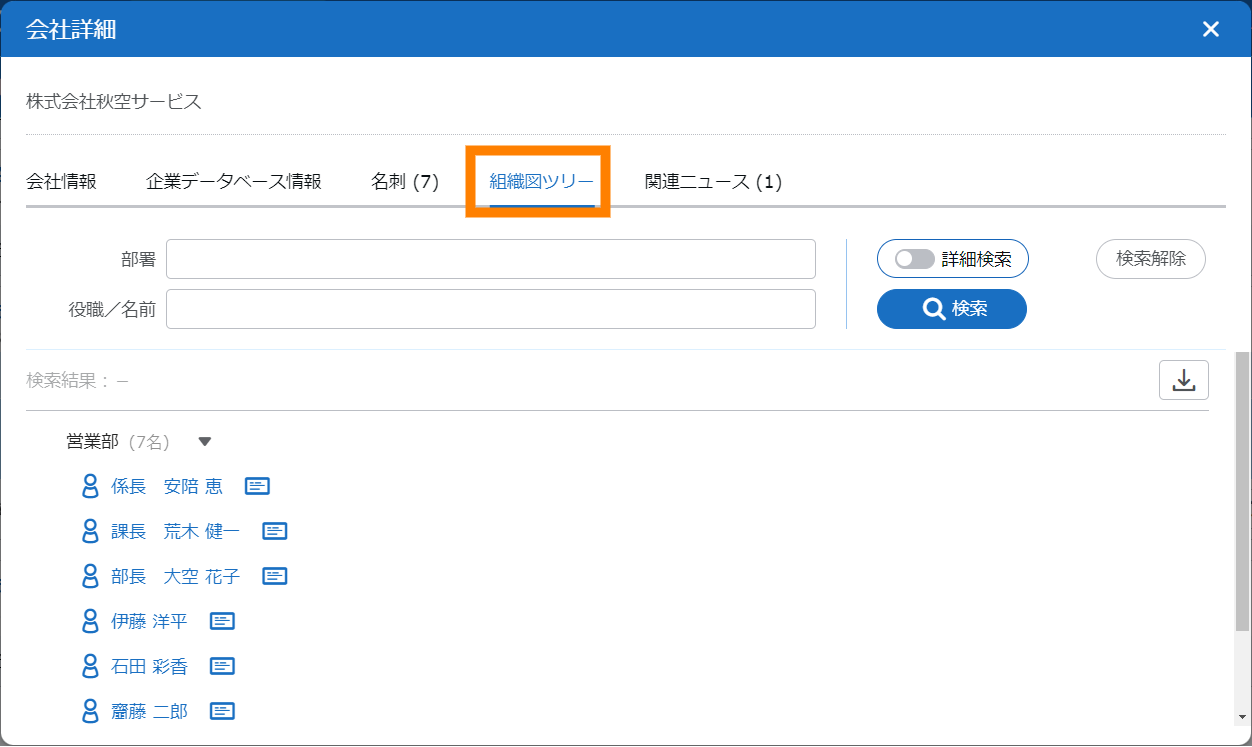
Task: Collapse the 営業部 department tree
Action: 205,441
